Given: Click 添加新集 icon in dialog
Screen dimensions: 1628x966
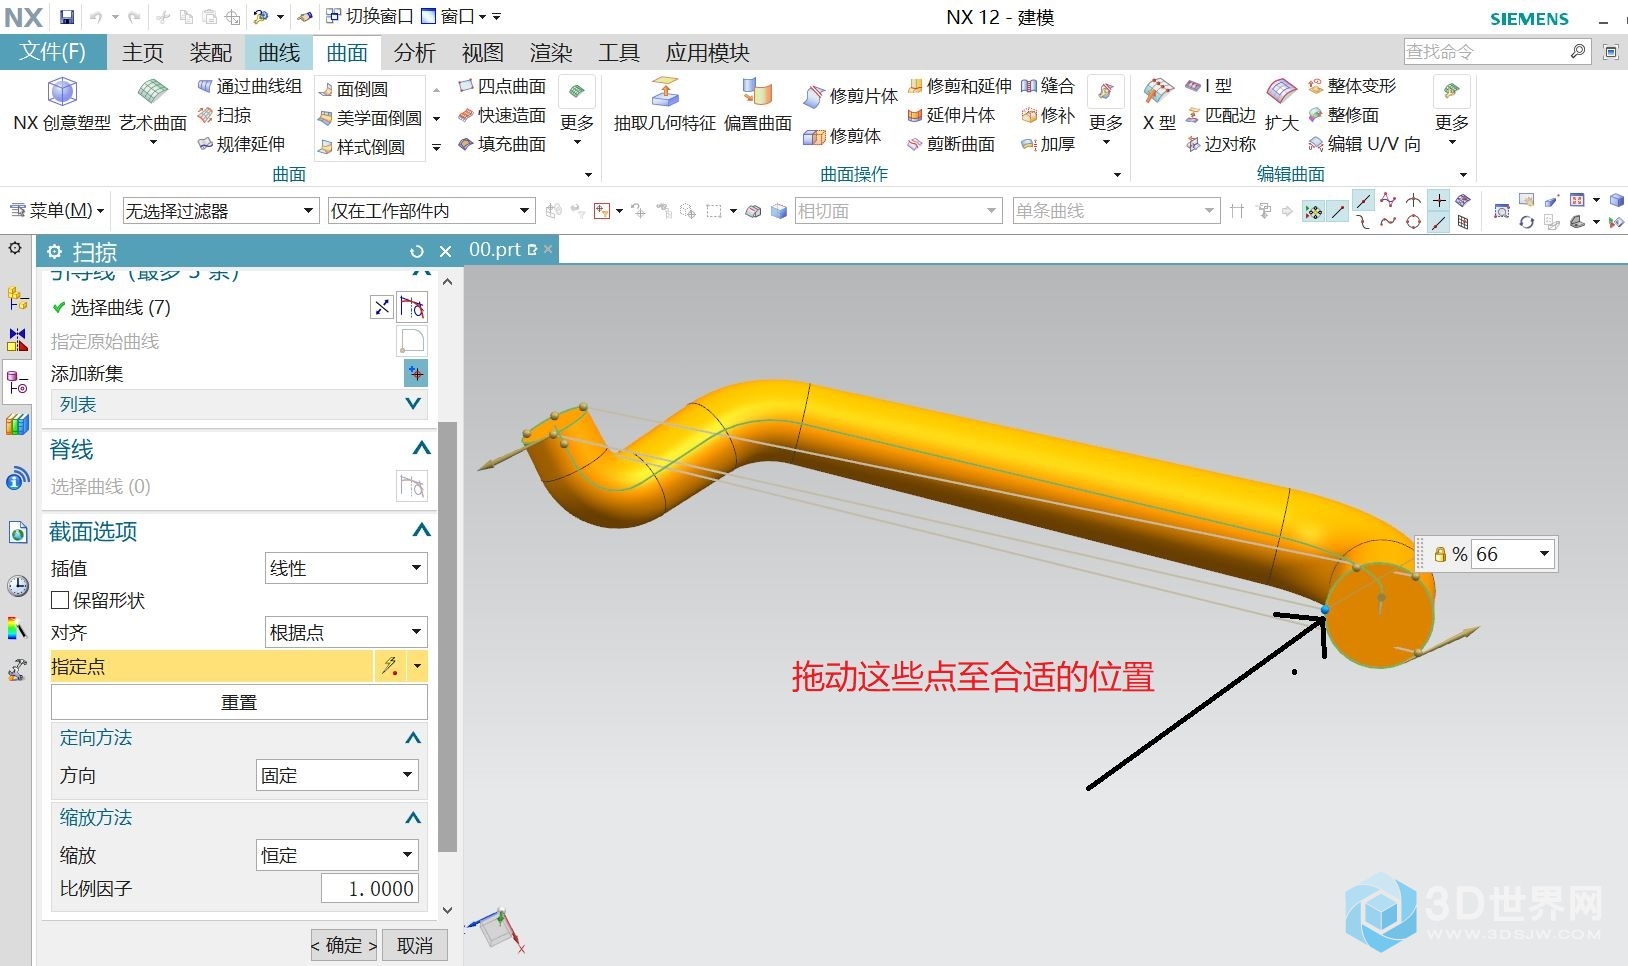Looking at the screenshot, I should coord(415,373).
